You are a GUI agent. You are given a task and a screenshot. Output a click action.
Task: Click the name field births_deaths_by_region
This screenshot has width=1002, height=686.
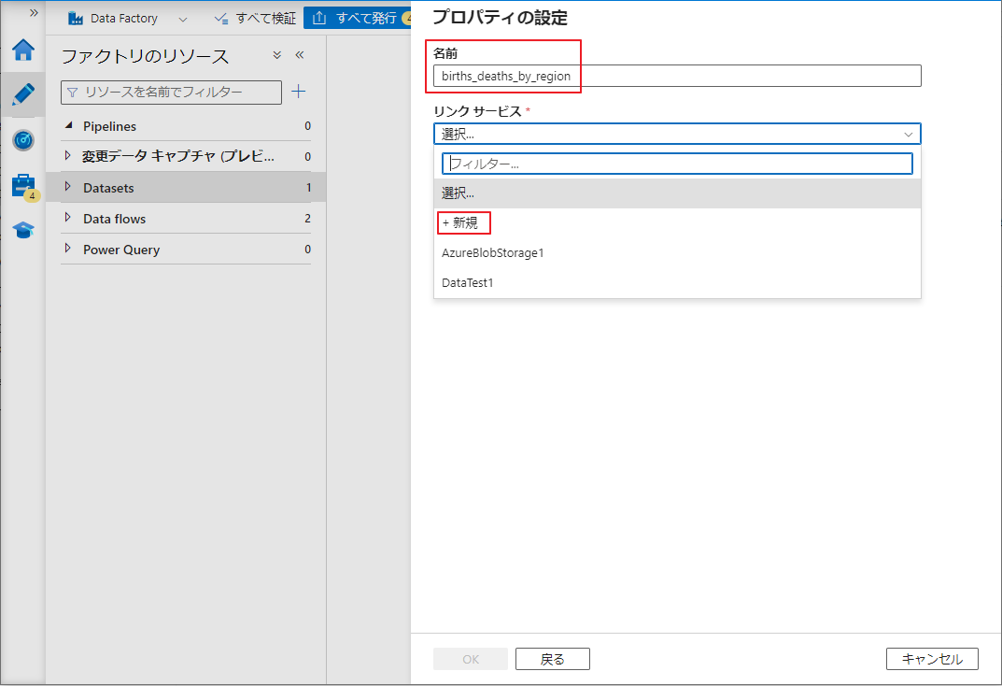click(677, 76)
